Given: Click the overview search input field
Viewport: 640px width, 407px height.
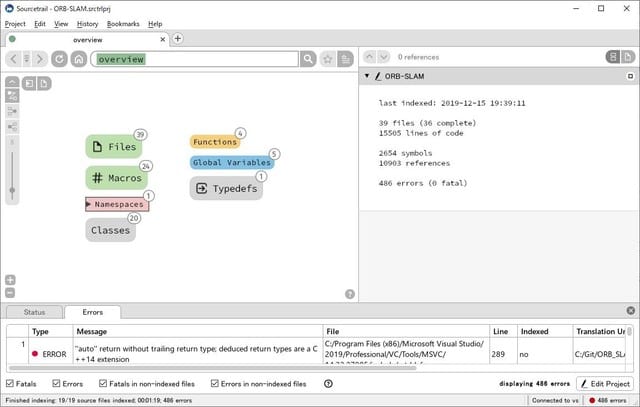Looking at the screenshot, I should tap(195, 59).
